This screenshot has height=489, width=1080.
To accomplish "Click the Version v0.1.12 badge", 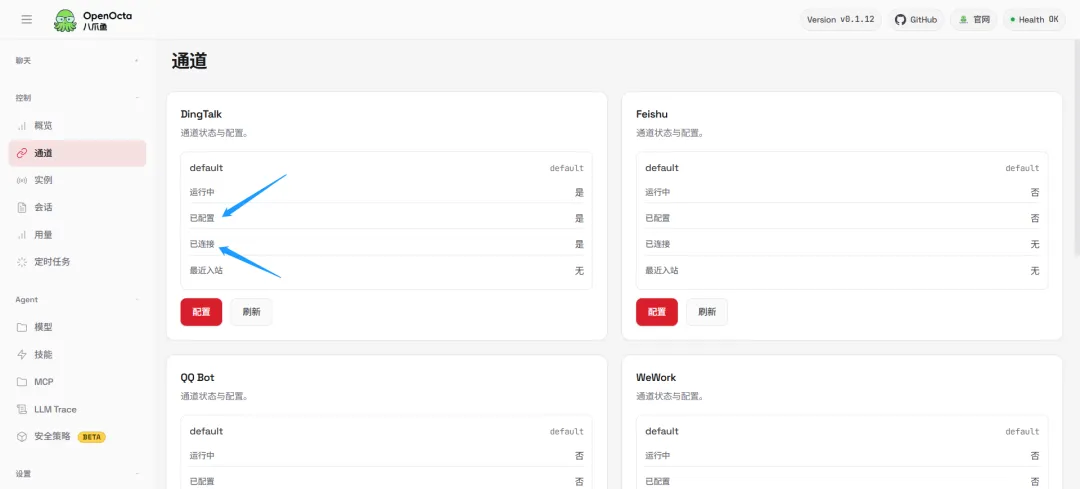I will tap(840, 20).
